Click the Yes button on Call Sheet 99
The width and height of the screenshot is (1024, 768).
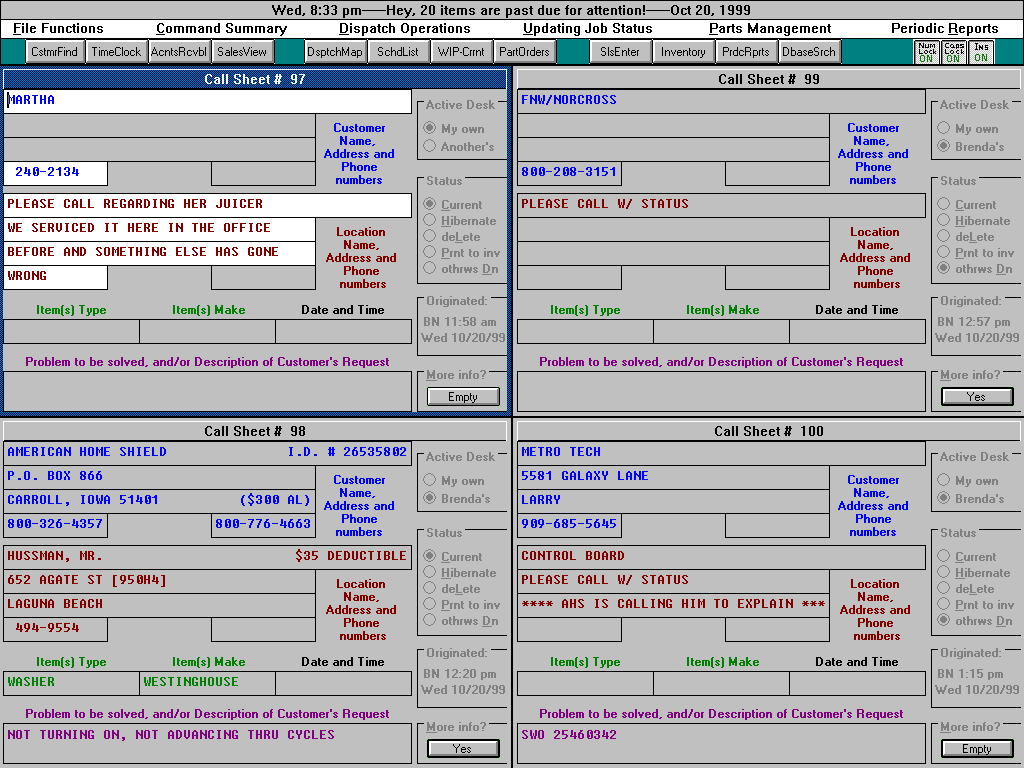click(x=976, y=397)
